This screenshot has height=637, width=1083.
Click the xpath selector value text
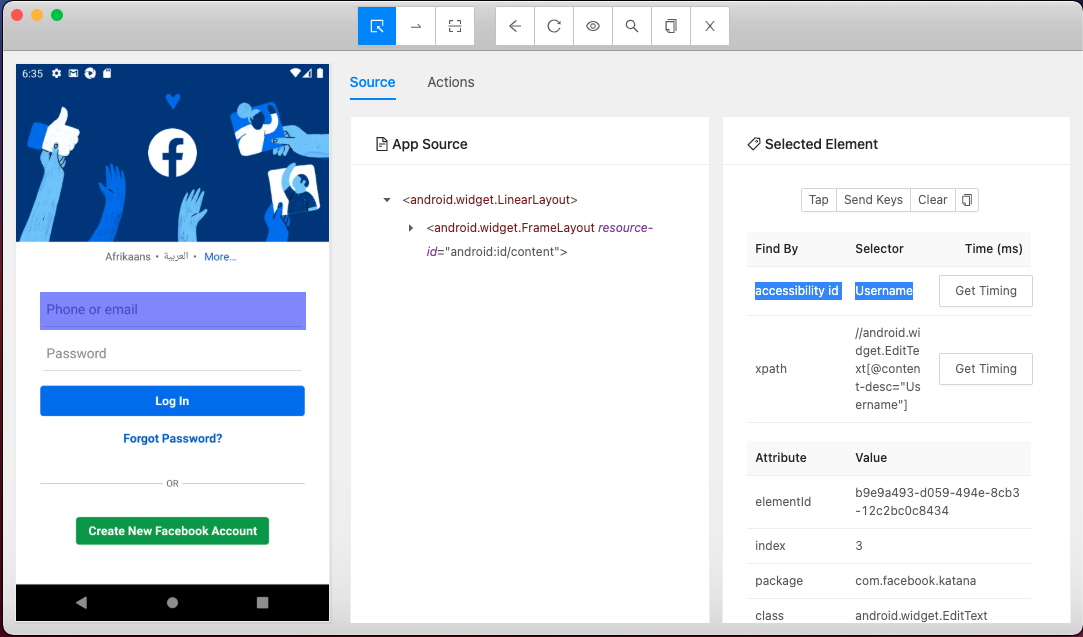click(888, 369)
